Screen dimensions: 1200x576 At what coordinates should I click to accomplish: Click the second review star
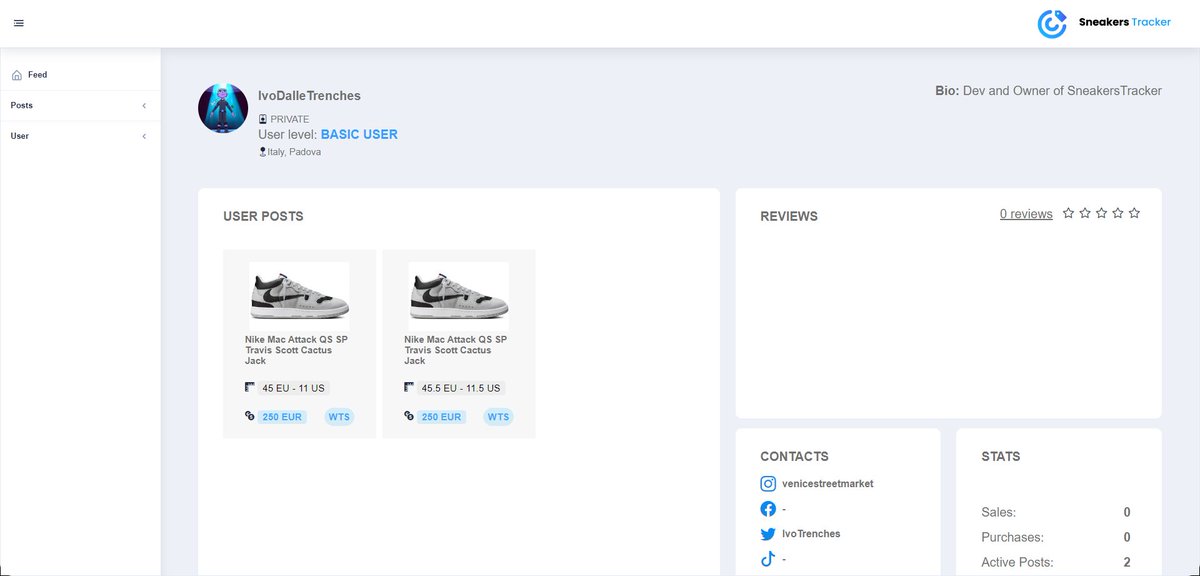[1085, 213]
